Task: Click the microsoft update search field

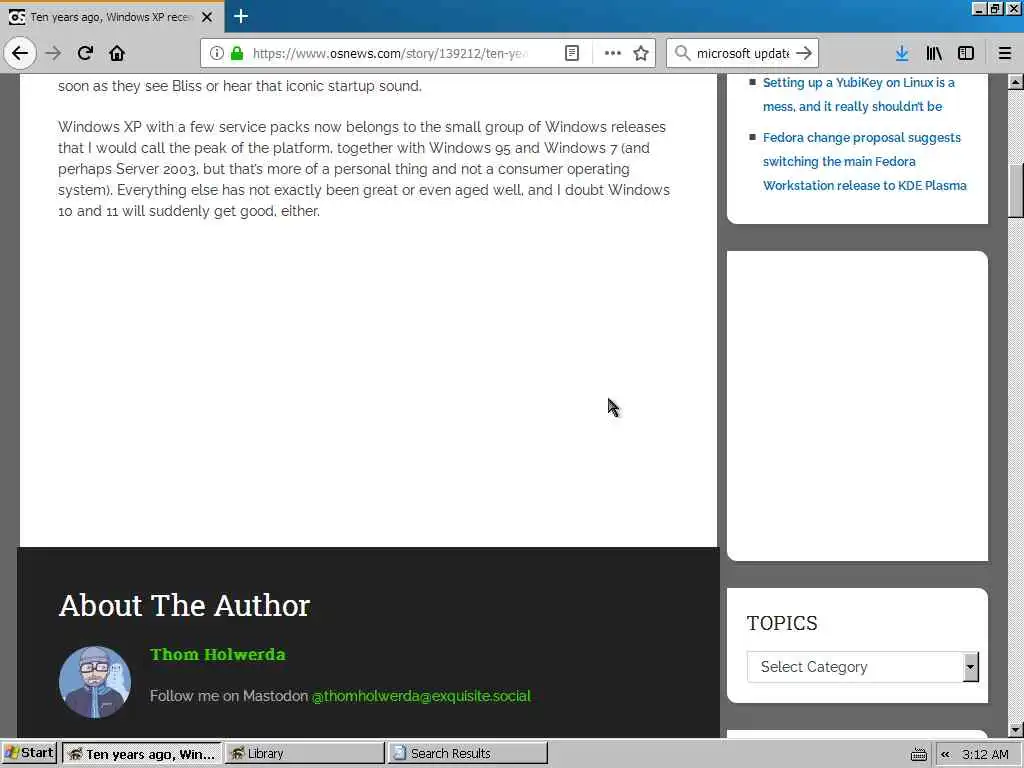Action: (x=743, y=53)
